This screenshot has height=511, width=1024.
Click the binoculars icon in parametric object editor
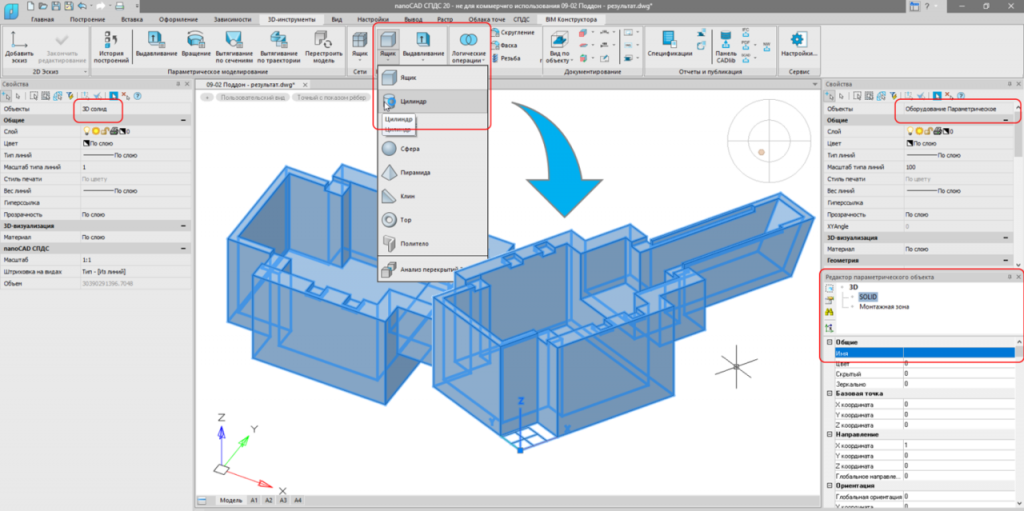pos(829,312)
